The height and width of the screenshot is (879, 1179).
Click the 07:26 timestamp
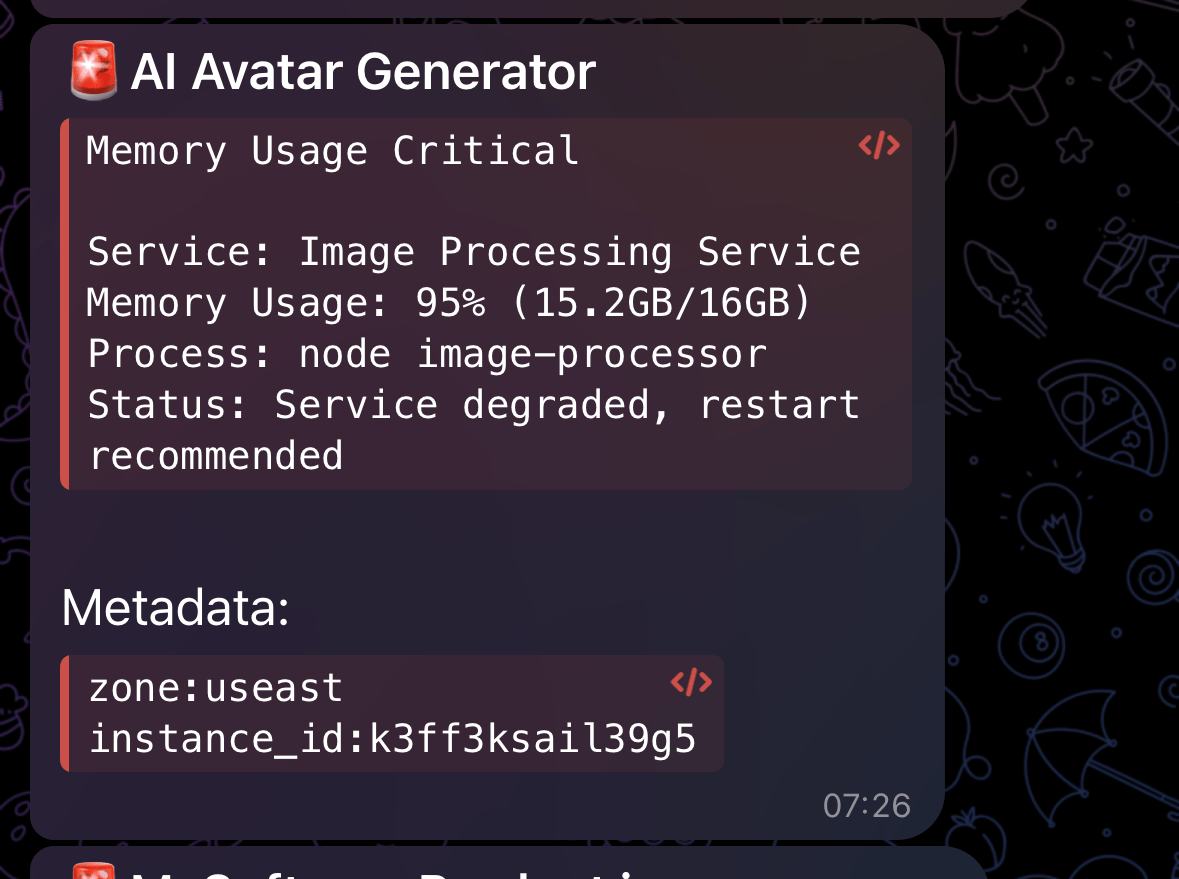tap(866, 805)
